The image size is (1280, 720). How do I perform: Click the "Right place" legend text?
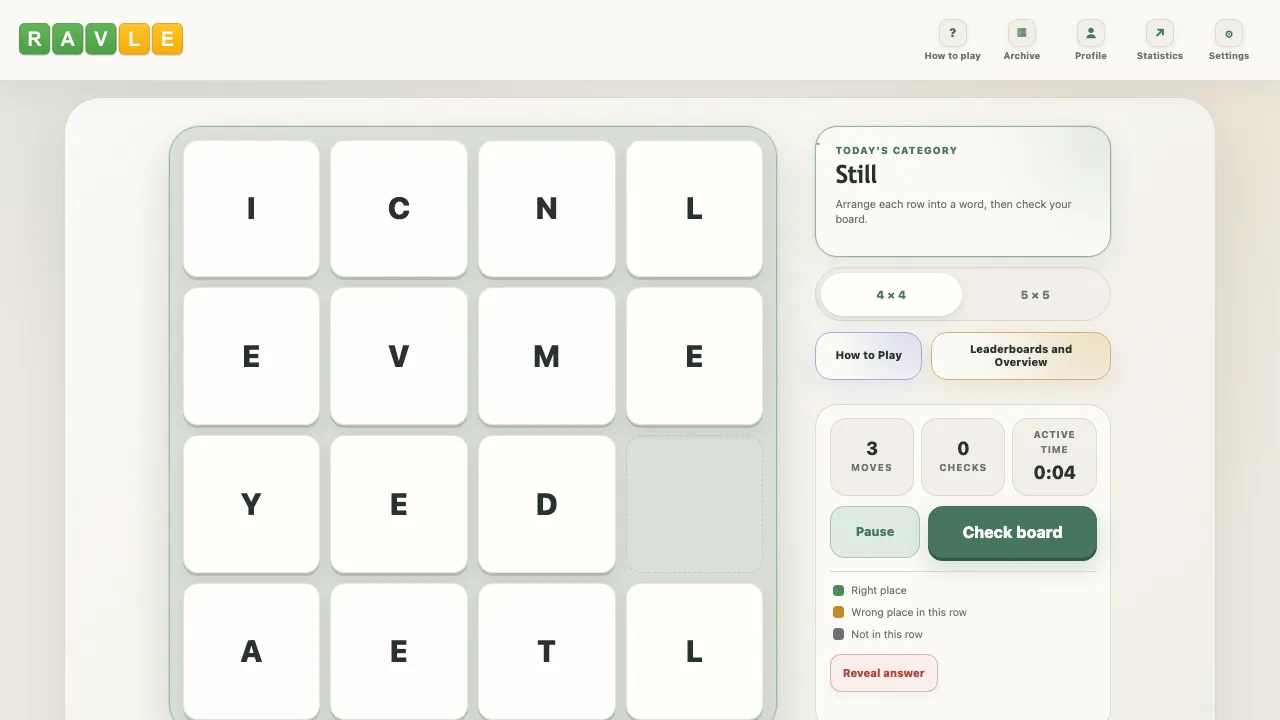879,591
